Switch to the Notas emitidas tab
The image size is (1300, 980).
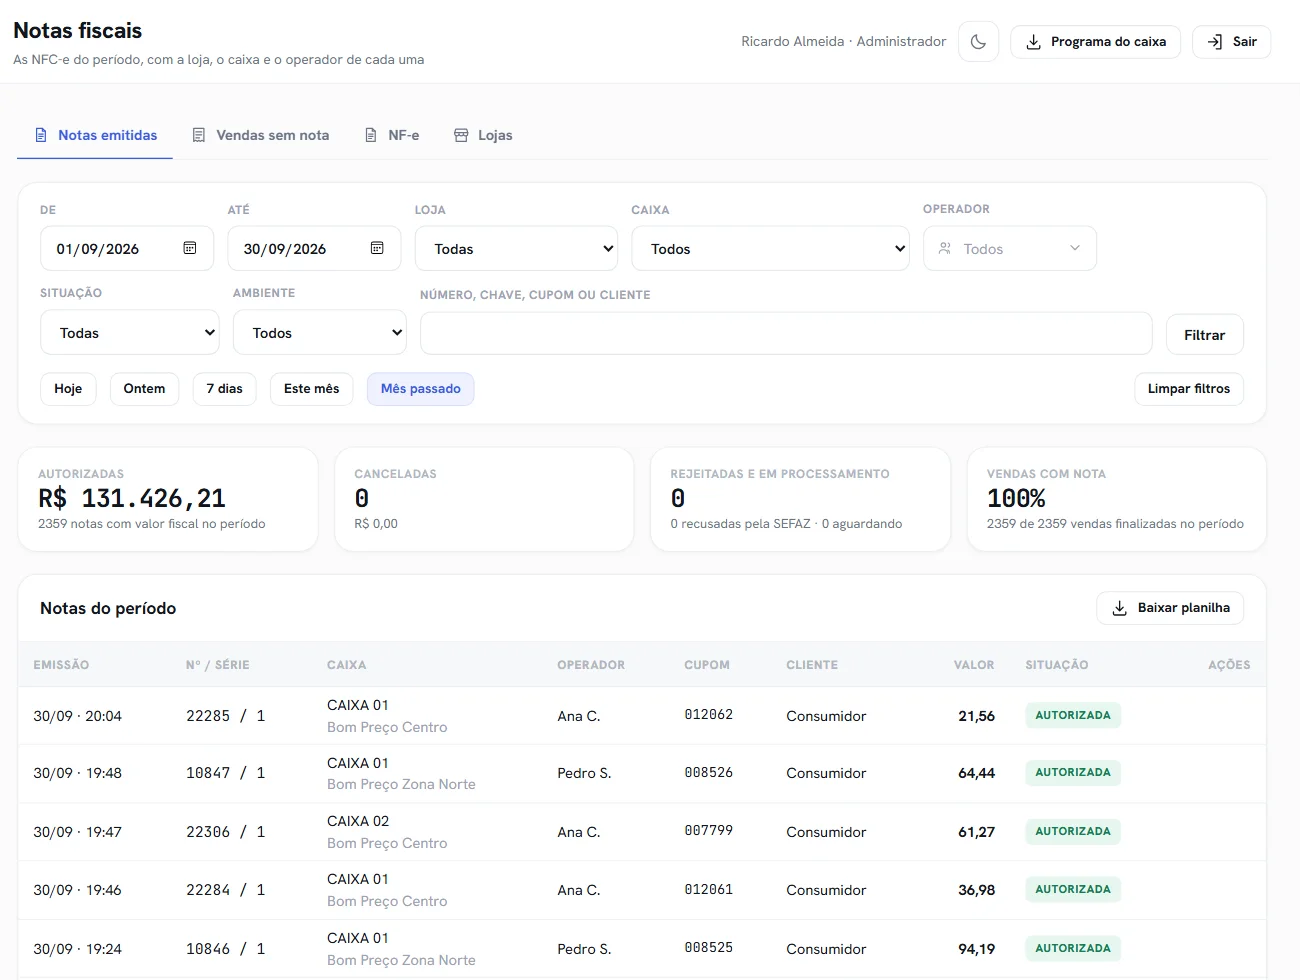click(x=95, y=135)
